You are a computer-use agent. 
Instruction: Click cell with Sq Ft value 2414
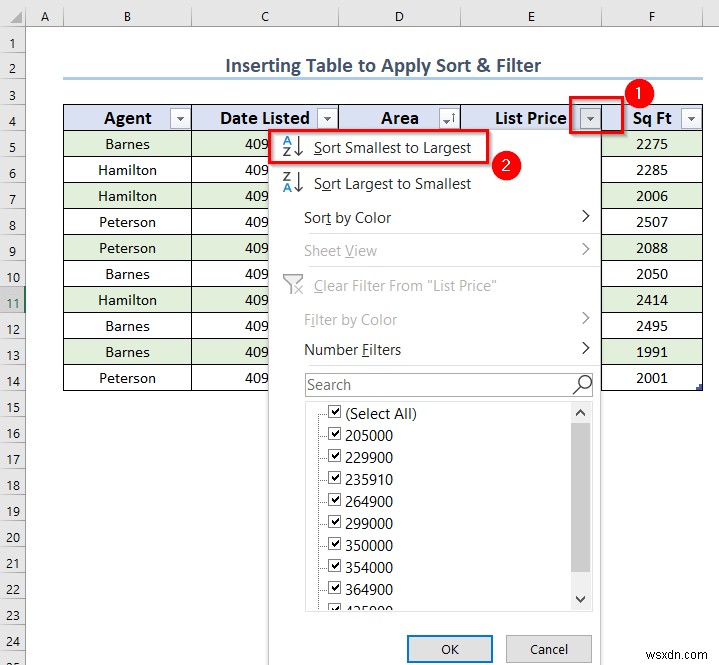652,300
